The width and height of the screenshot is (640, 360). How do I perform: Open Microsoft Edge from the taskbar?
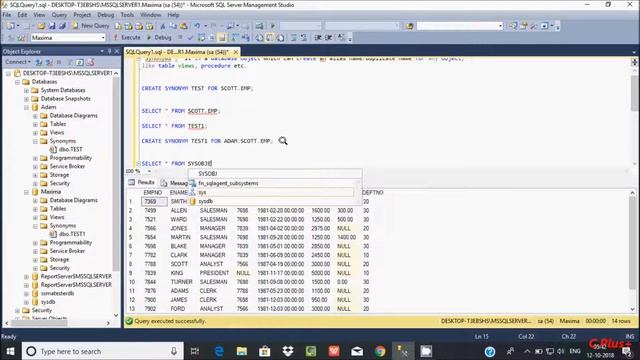tap(219, 351)
